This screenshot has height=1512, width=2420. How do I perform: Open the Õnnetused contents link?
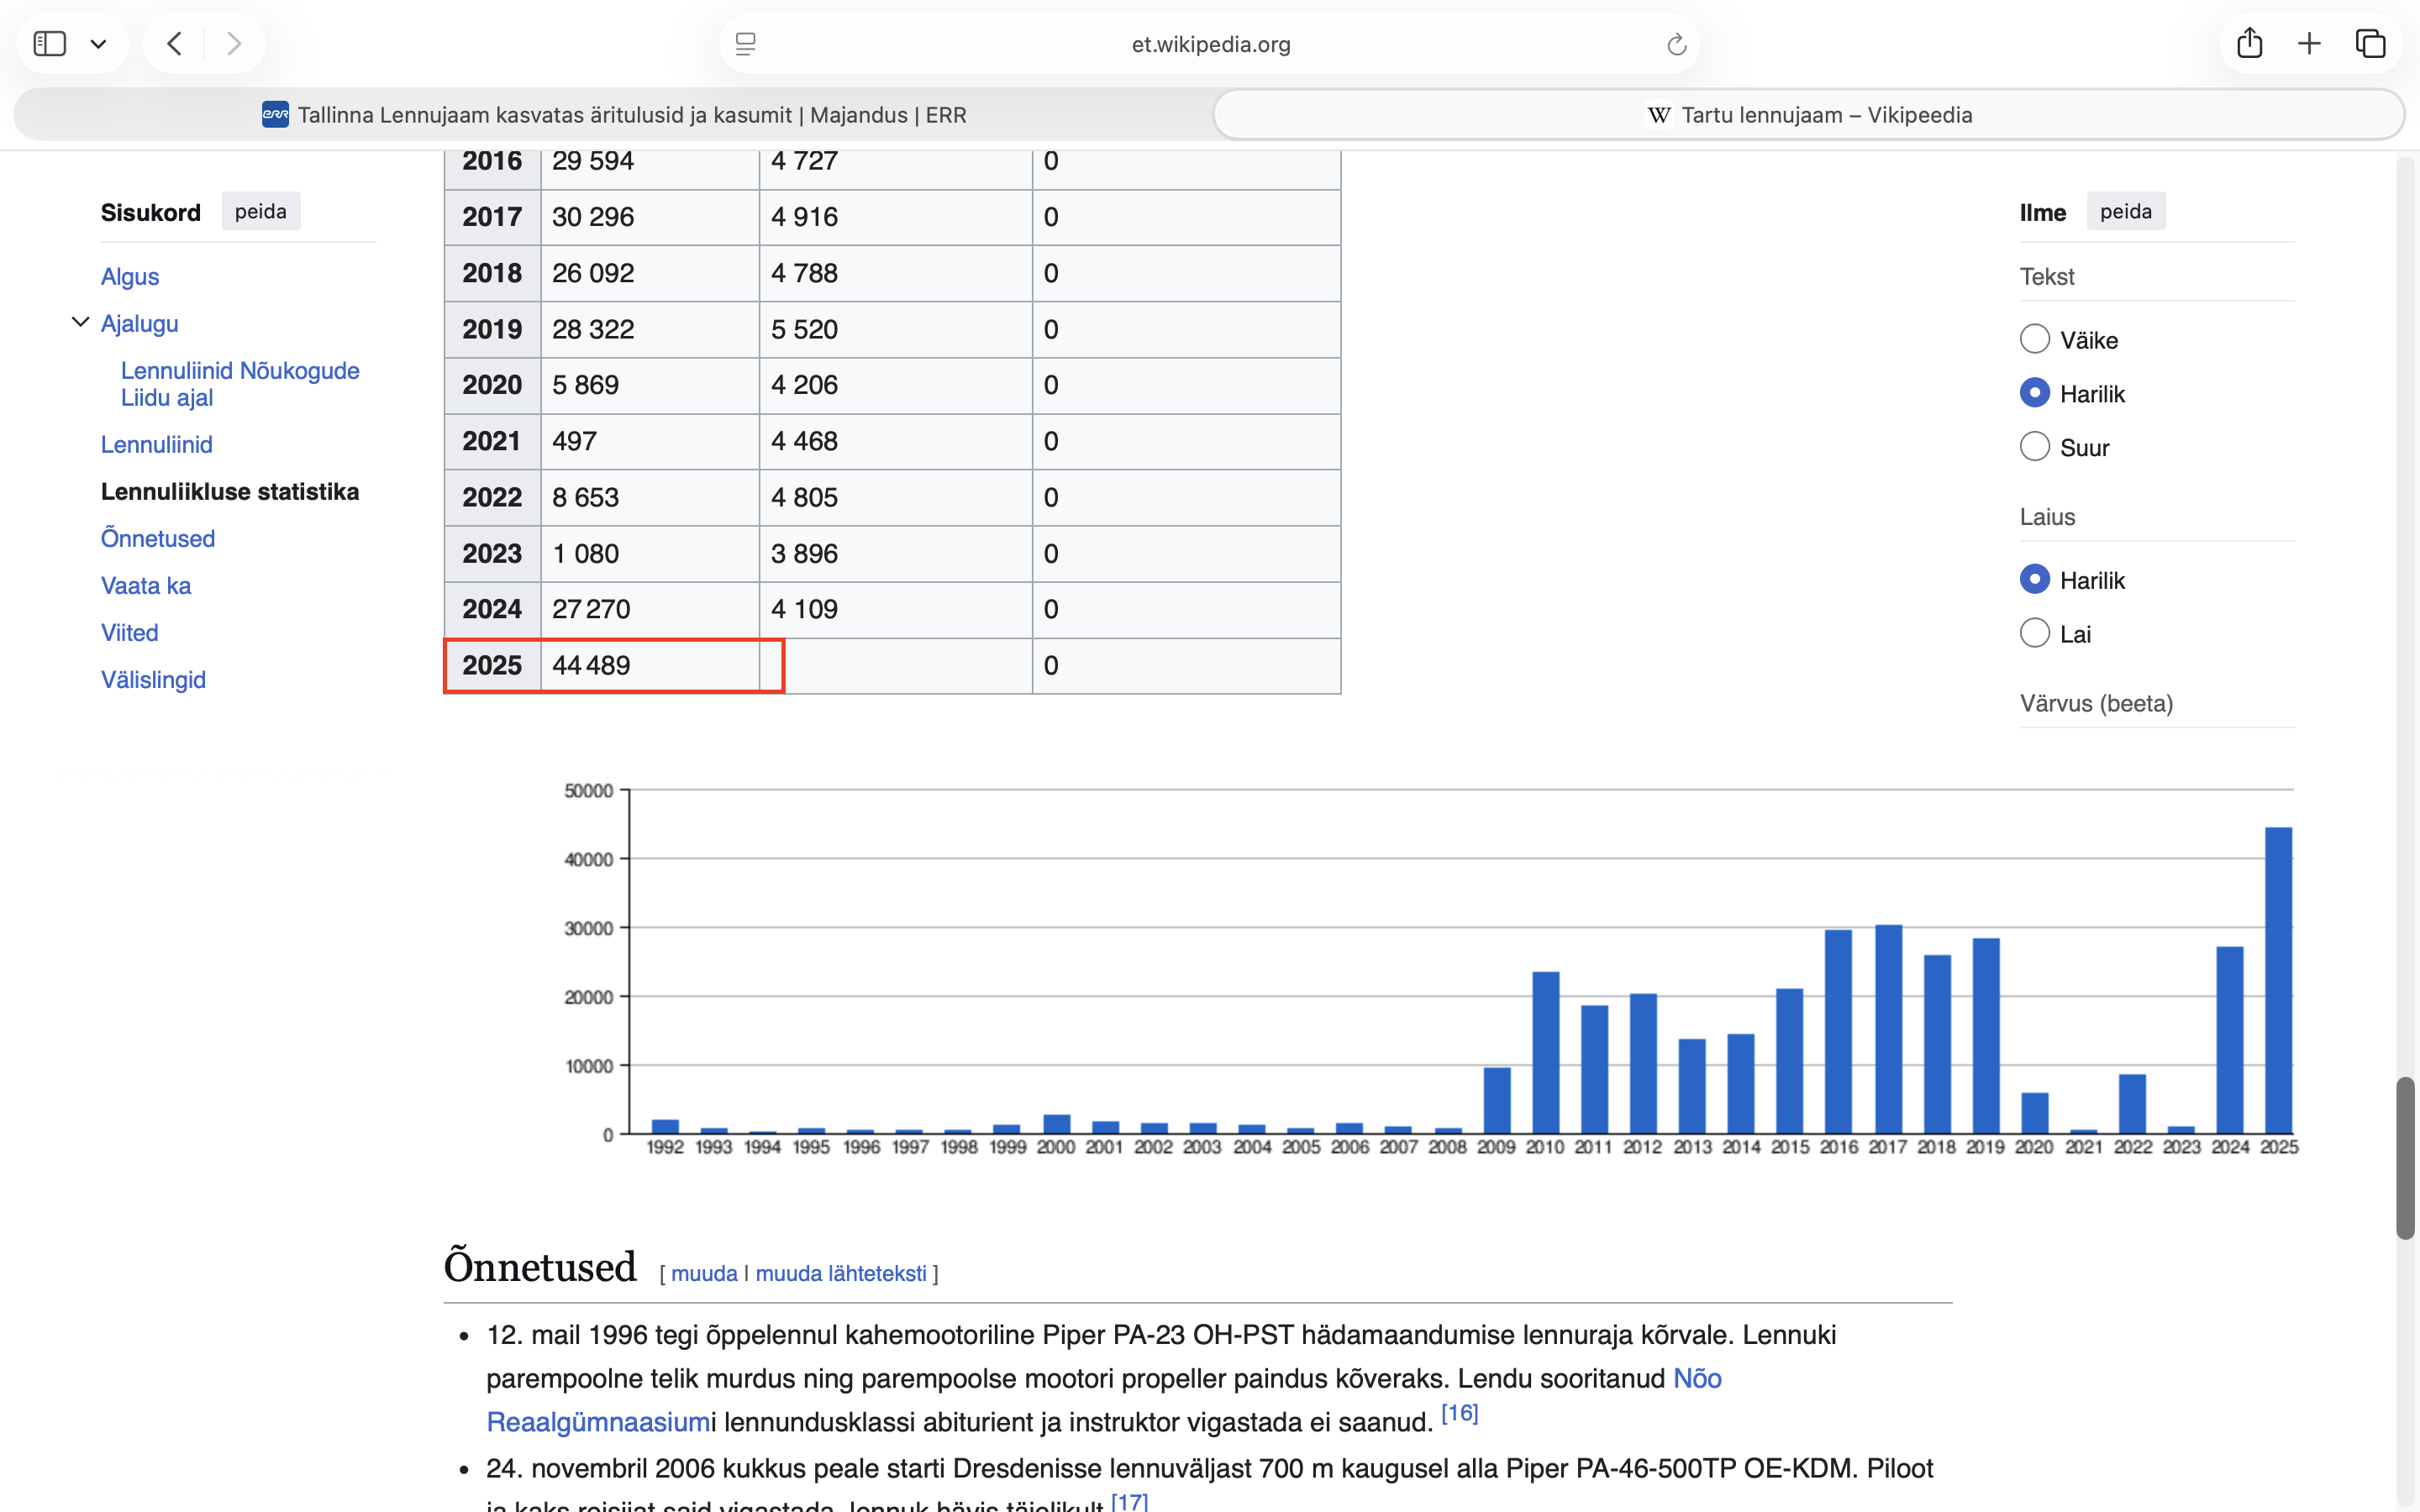[157, 538]
